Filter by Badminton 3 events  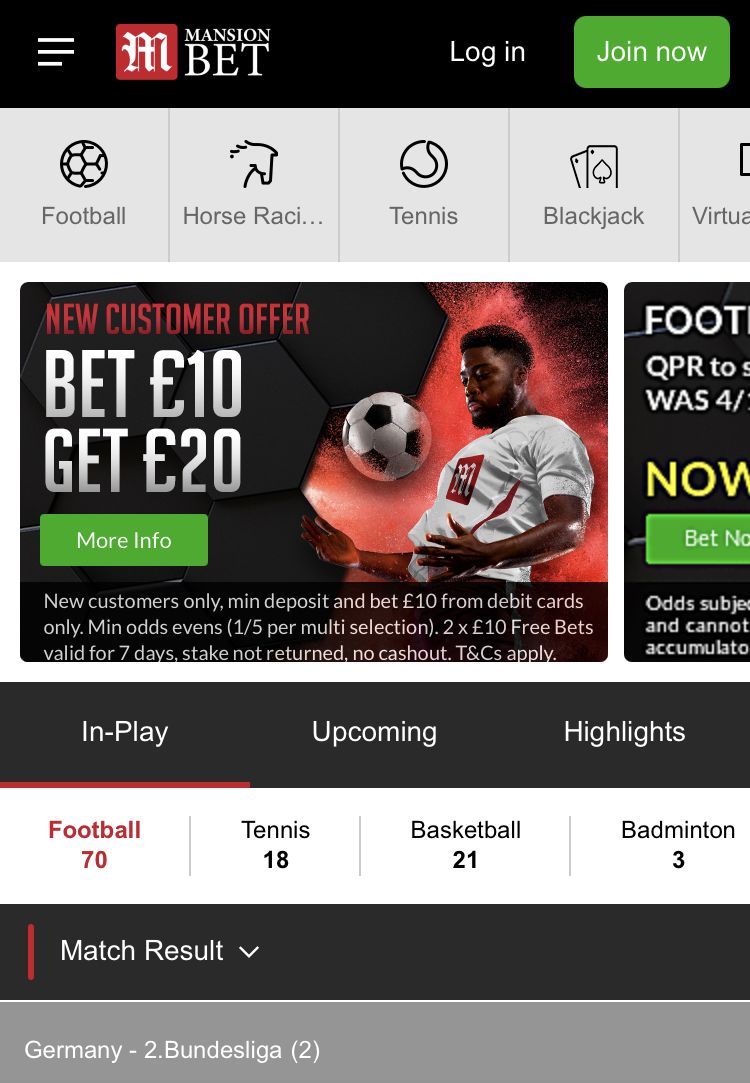coord(678,845)
